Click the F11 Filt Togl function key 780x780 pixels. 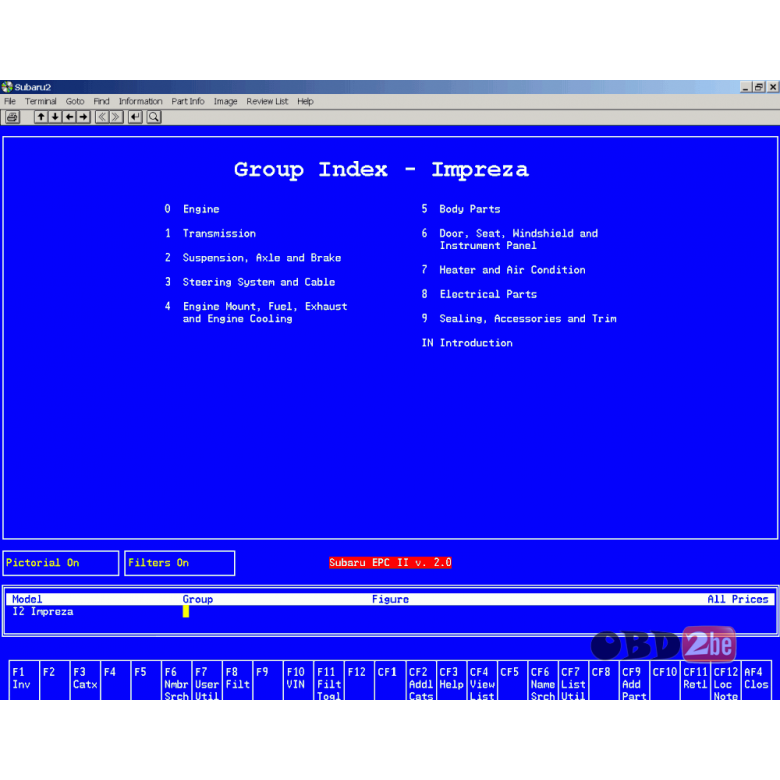pyautogui.click(x=328, y=680)
